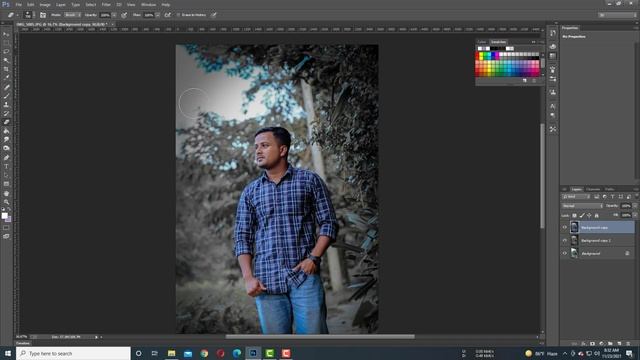Open the layer blend mode Normal dropdown
Image resolution: width=640 pixels, height=360 pixels.
[x=582, y=206]
